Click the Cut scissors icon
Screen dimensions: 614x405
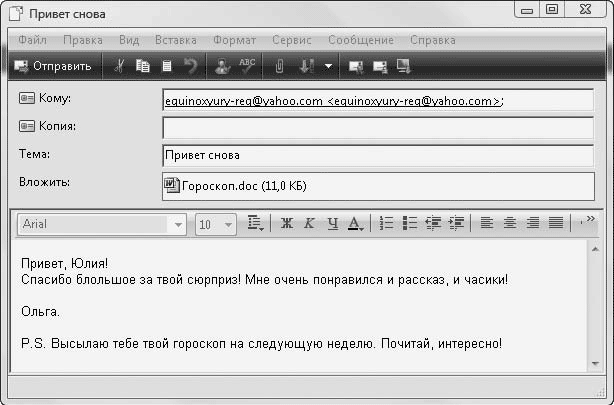coord(119,67)
